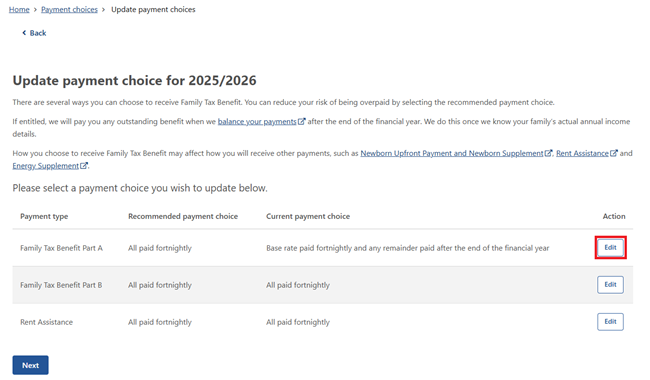
Task: Click external link icon beside Rent Assistance link
Action: (614, 153)
